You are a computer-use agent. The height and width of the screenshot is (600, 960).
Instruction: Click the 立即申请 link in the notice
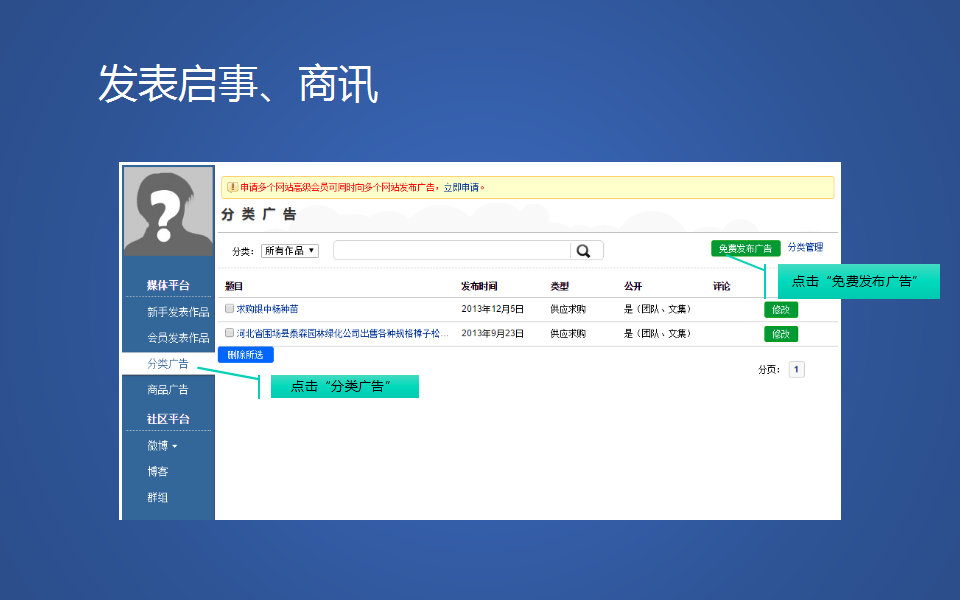click(461, 187)
